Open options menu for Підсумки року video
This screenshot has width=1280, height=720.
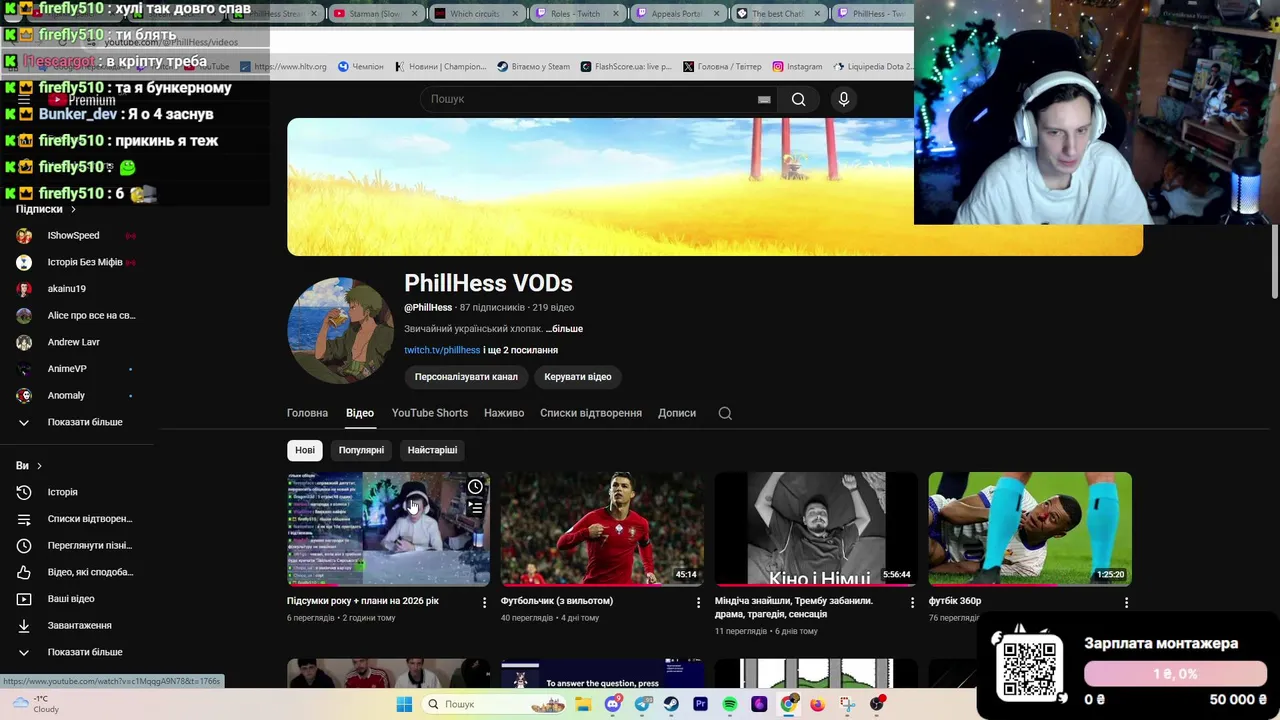coord(484,602)
